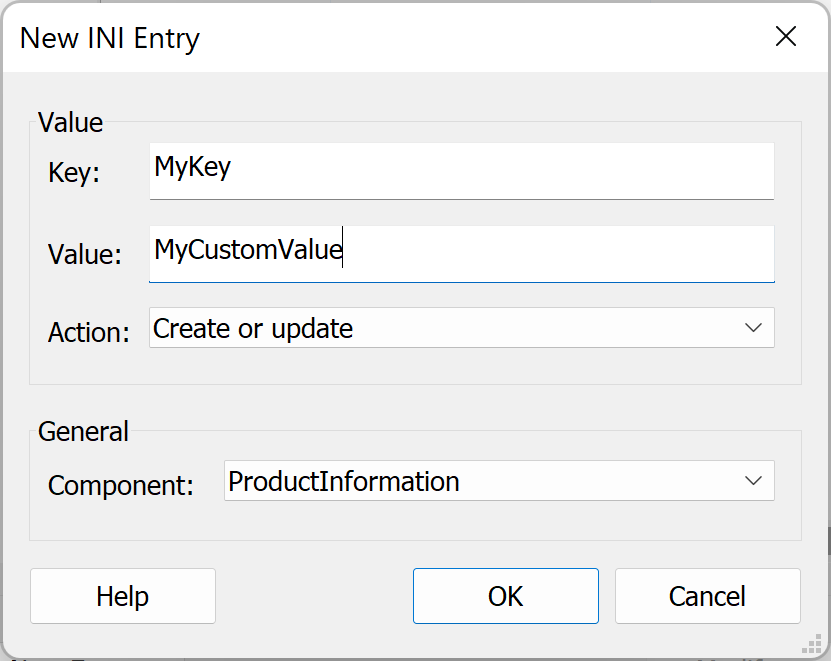Open the Component combo box
This screenshot has height=661, width=831.
tap(499, 480)
